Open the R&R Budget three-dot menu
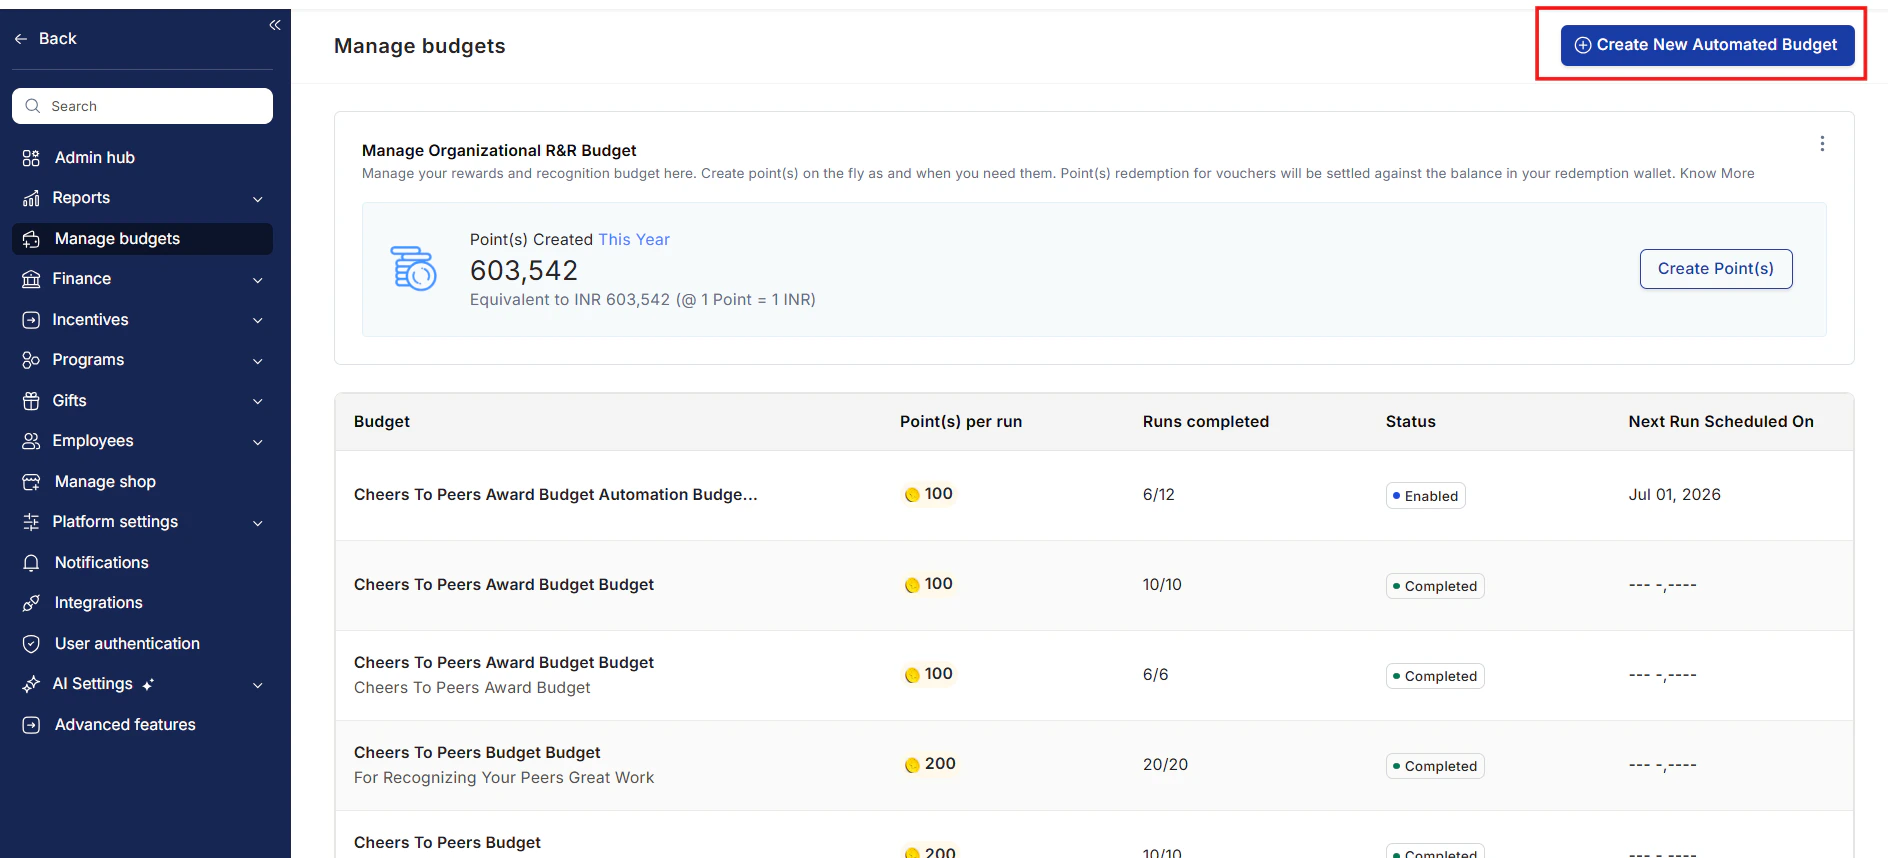This screenshot has width=1888, height=858. pyautogui.click(x=1822, y=144)
